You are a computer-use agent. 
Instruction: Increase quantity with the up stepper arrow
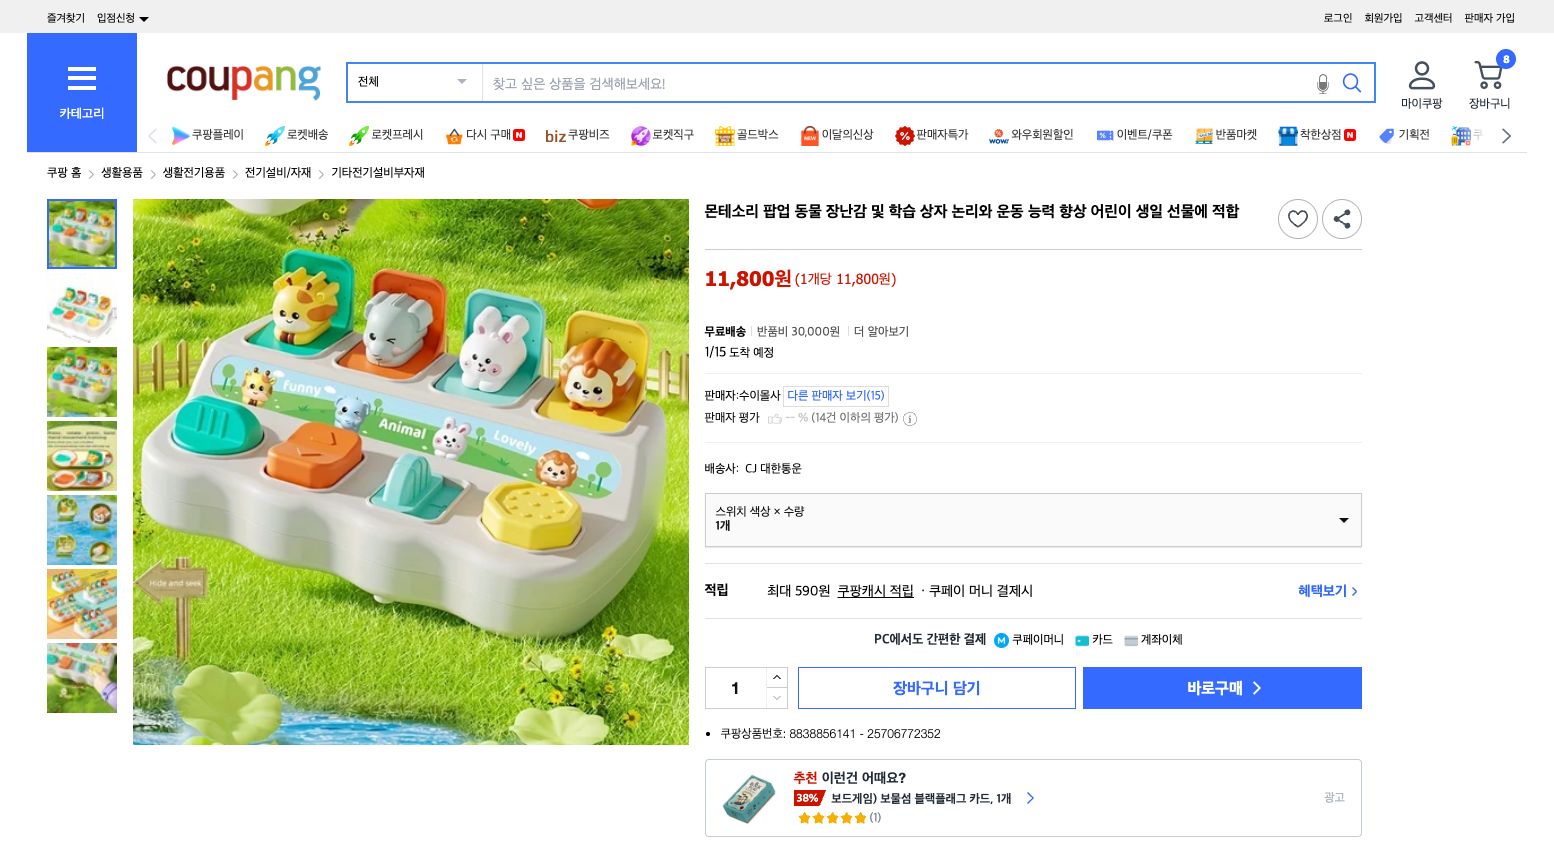click(776, 677)
